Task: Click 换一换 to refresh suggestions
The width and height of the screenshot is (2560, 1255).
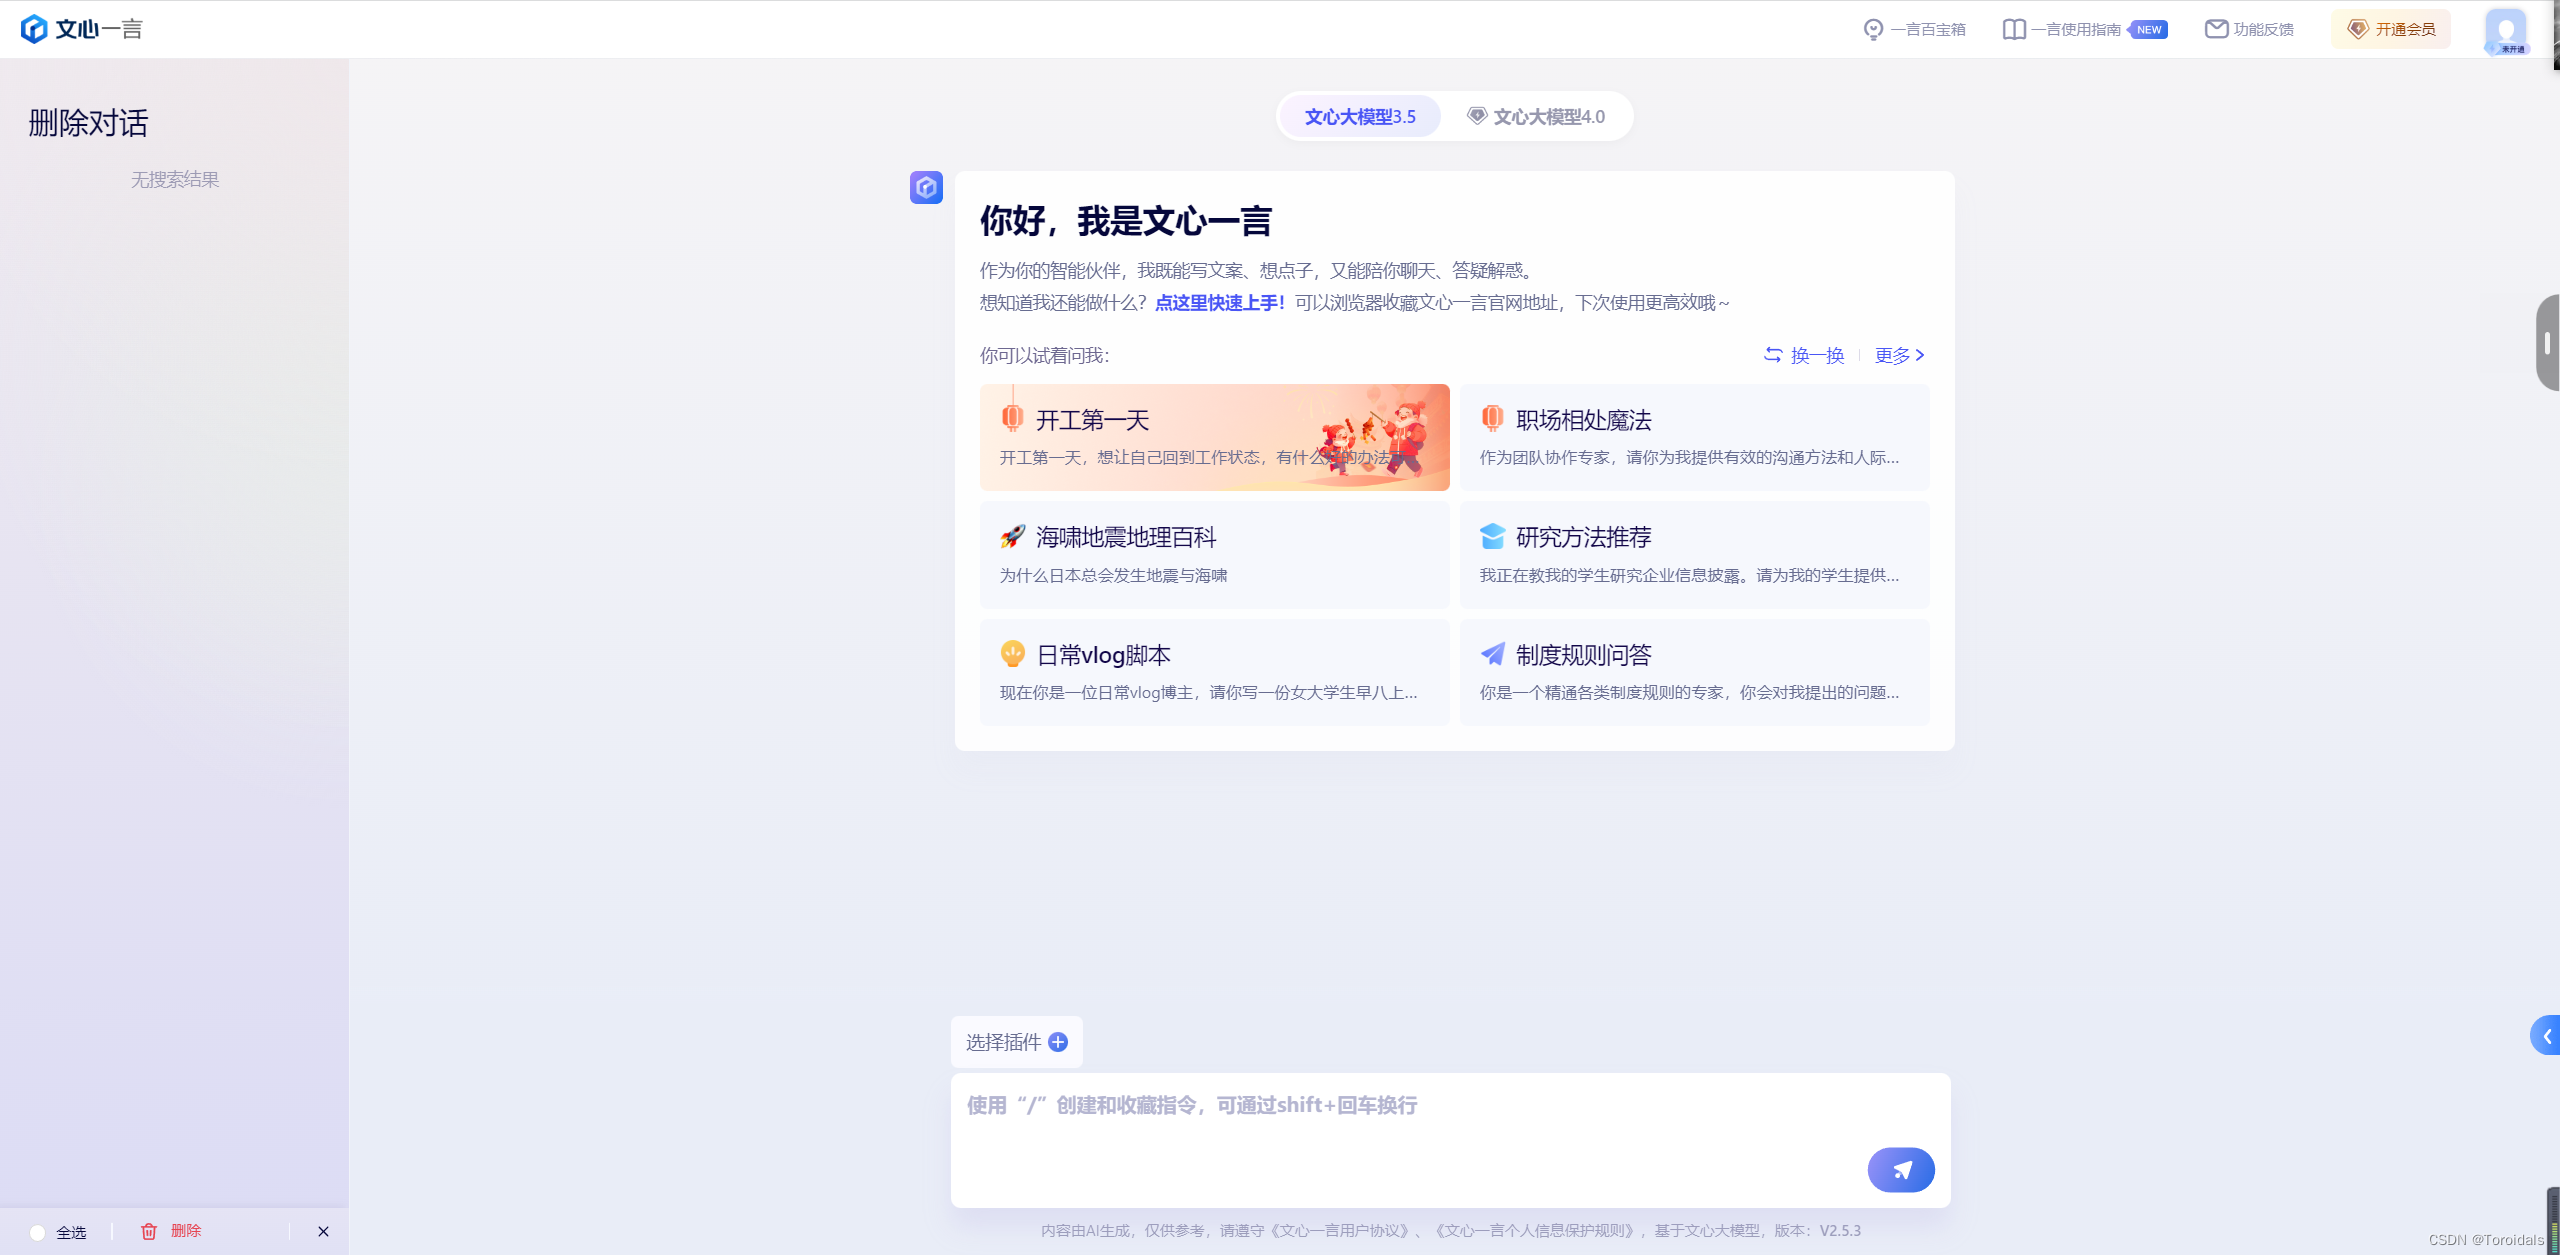Action: [1804, 355]
